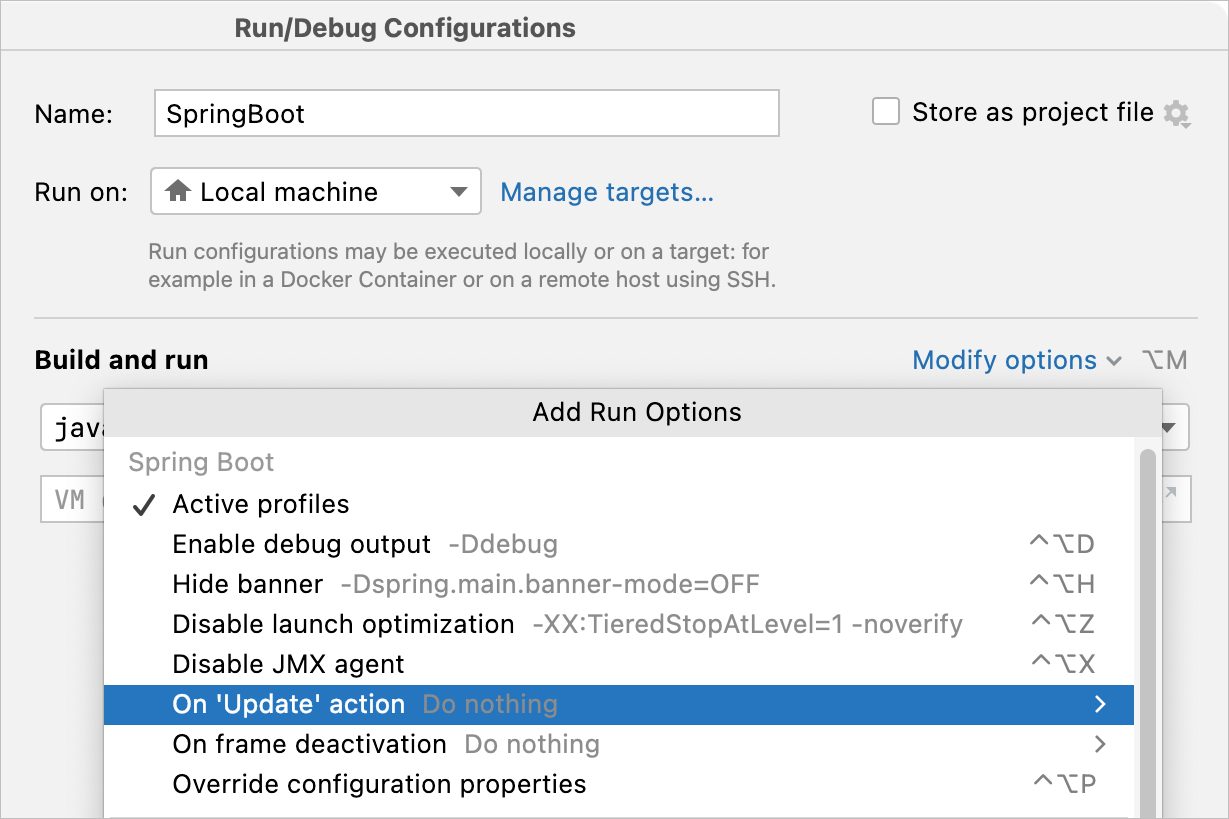The image size is (1229, 819).
Task: Choose the On 'Update' action entry
Action: (x=288, y=704)
